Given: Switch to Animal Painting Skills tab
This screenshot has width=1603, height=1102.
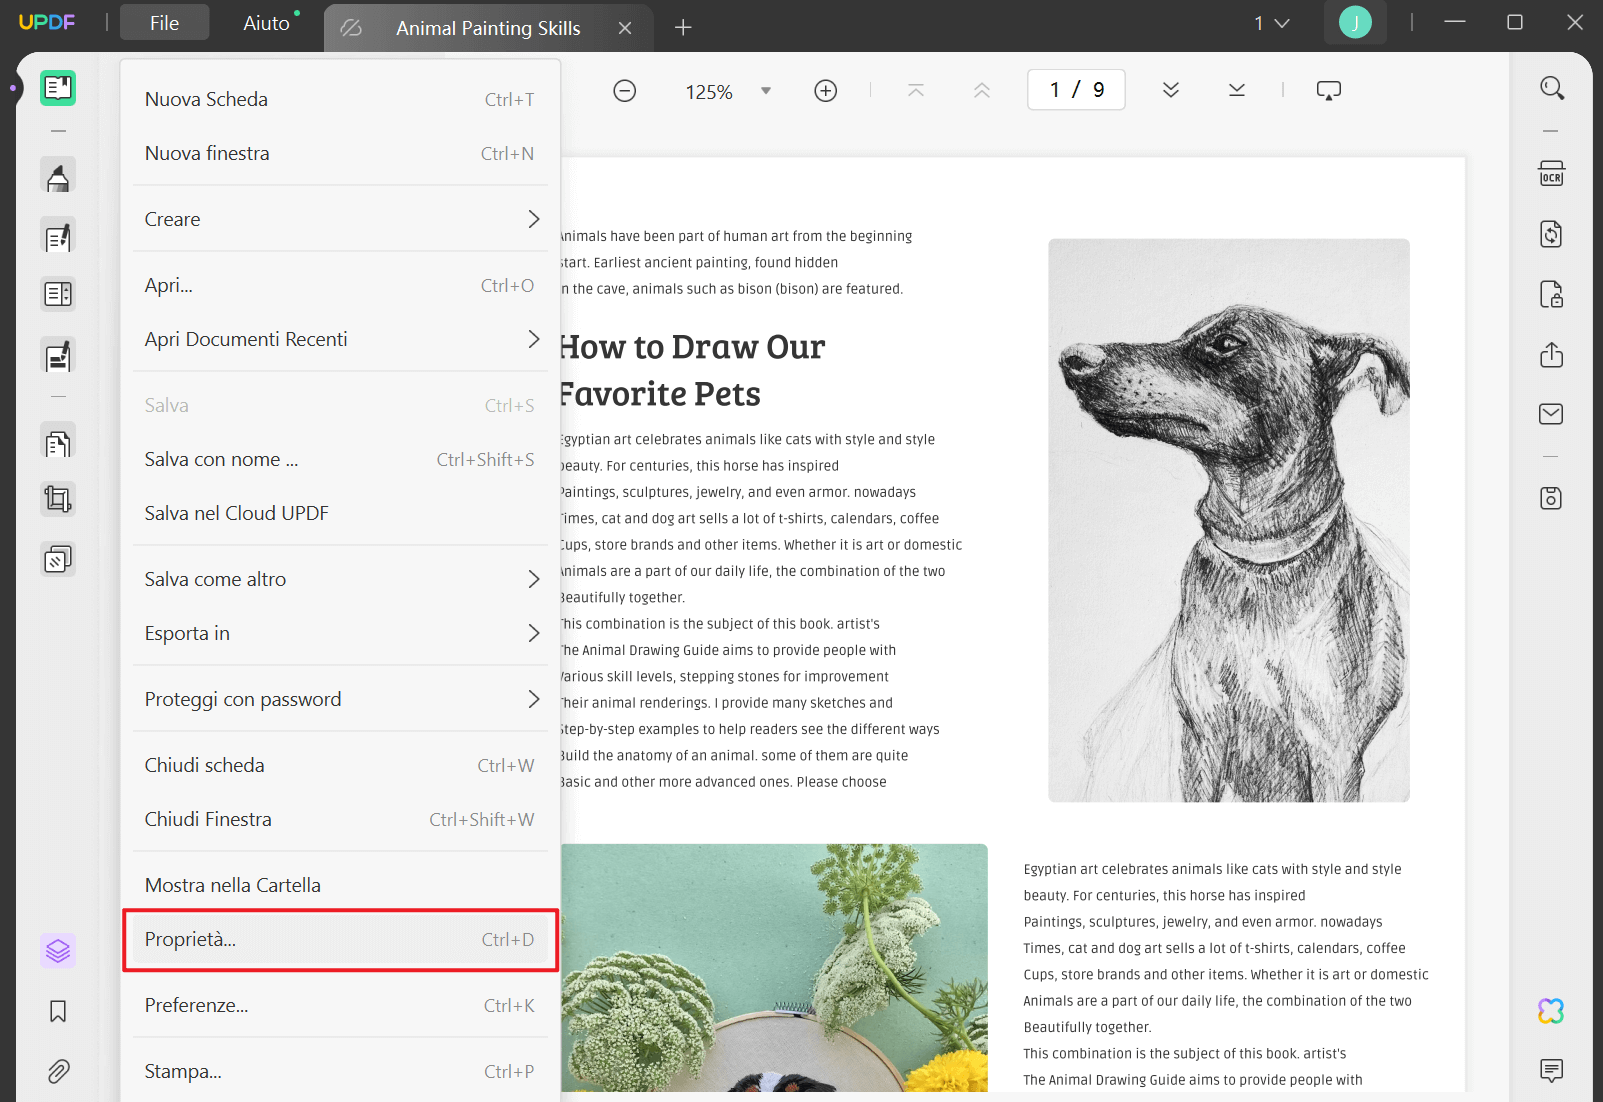Looking at the screenshot, I should [488, 28].
